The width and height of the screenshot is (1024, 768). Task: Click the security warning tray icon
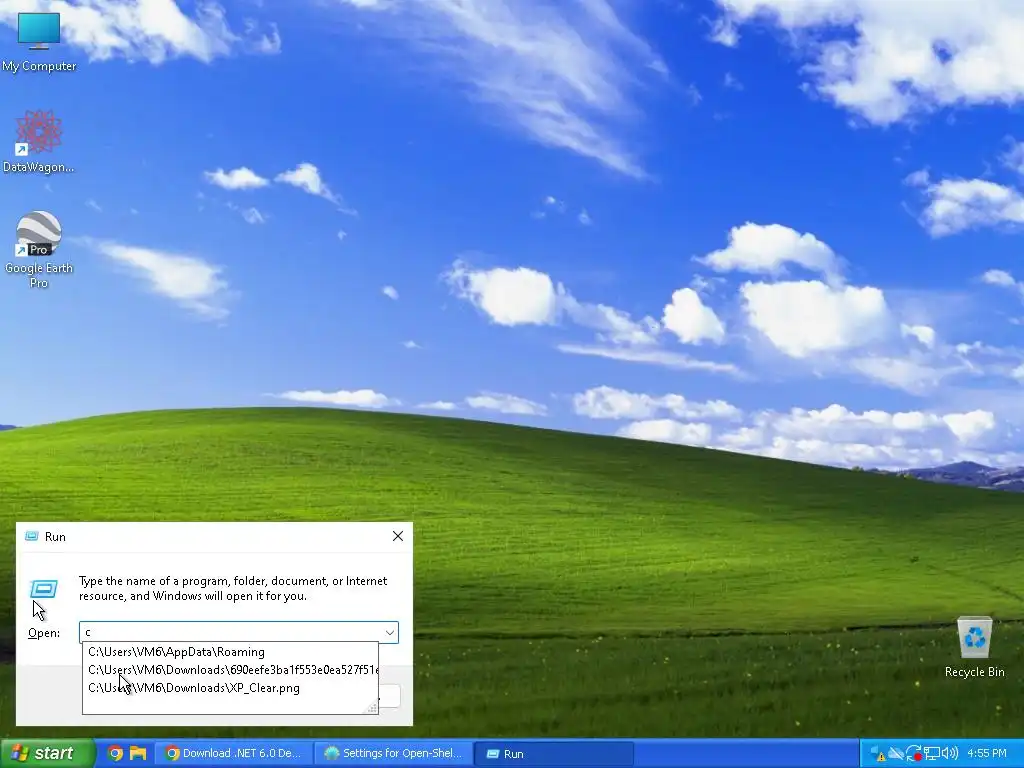tap(878, 754)
